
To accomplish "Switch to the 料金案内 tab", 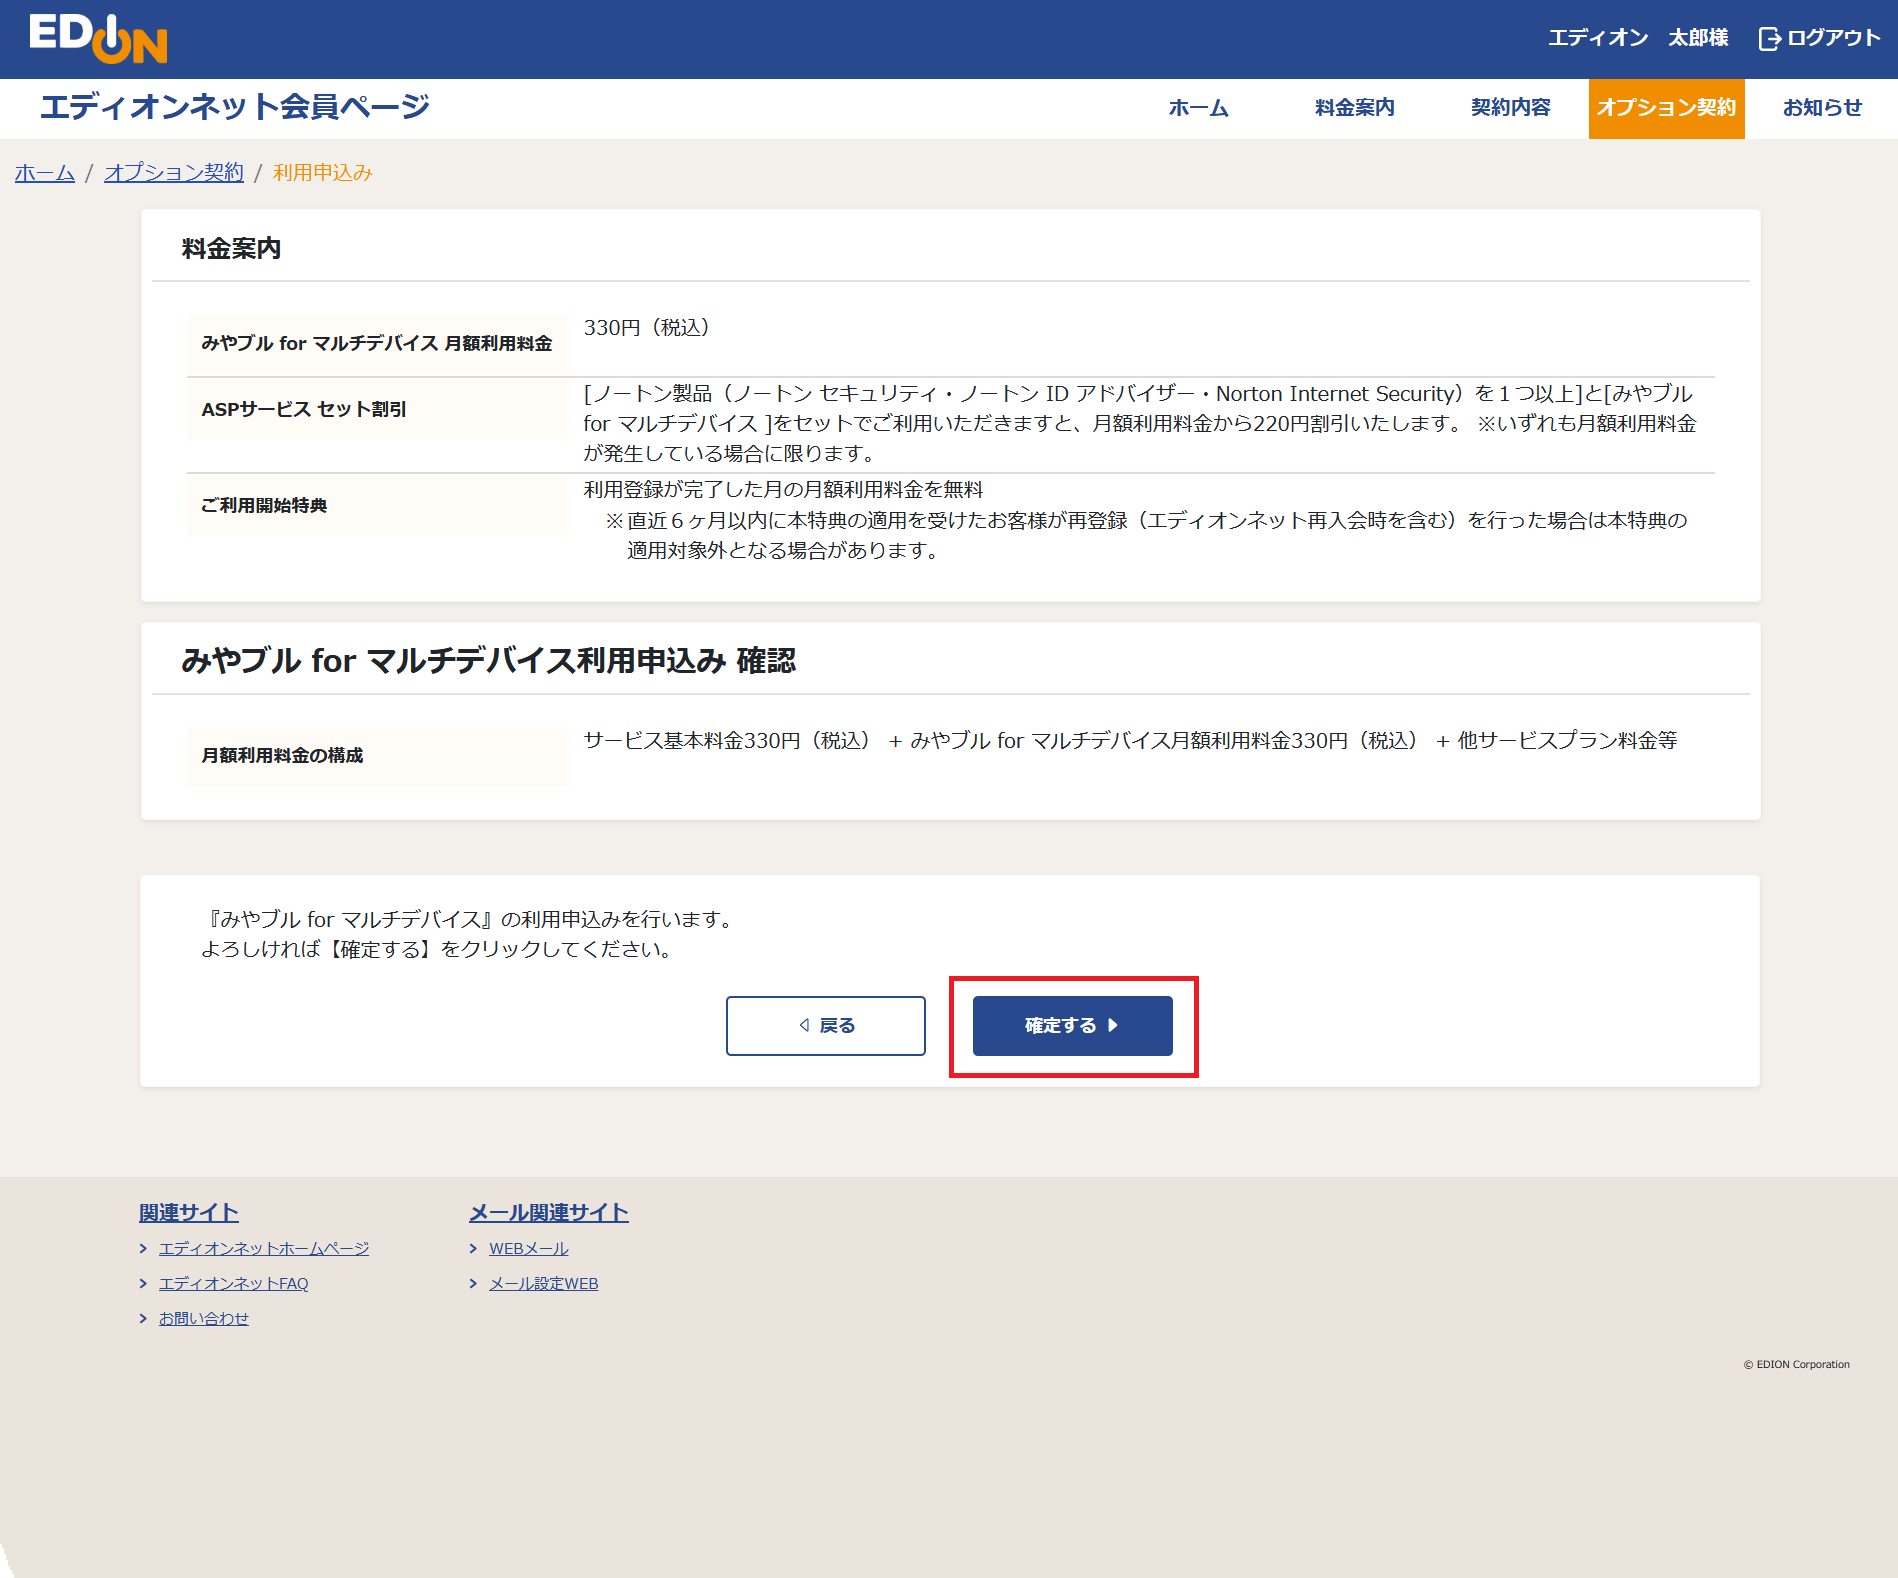I will [1352, 108].
